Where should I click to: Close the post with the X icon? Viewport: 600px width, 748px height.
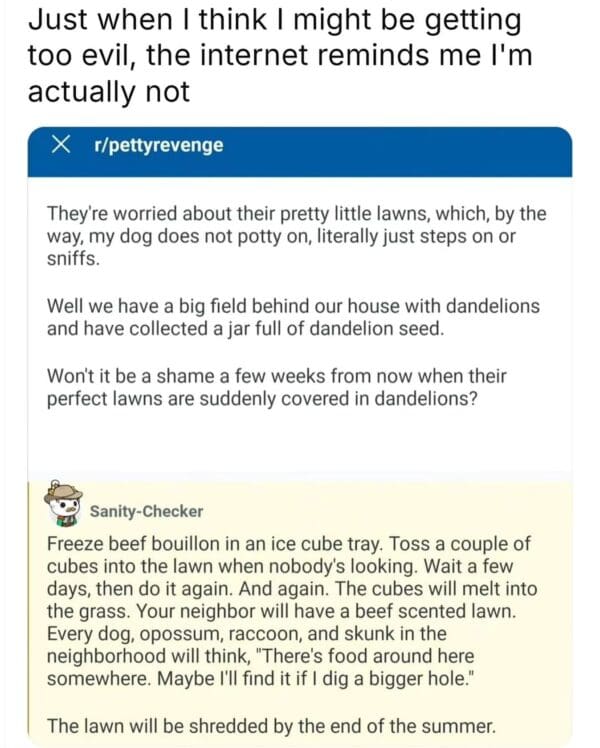(x=62, y=146)
